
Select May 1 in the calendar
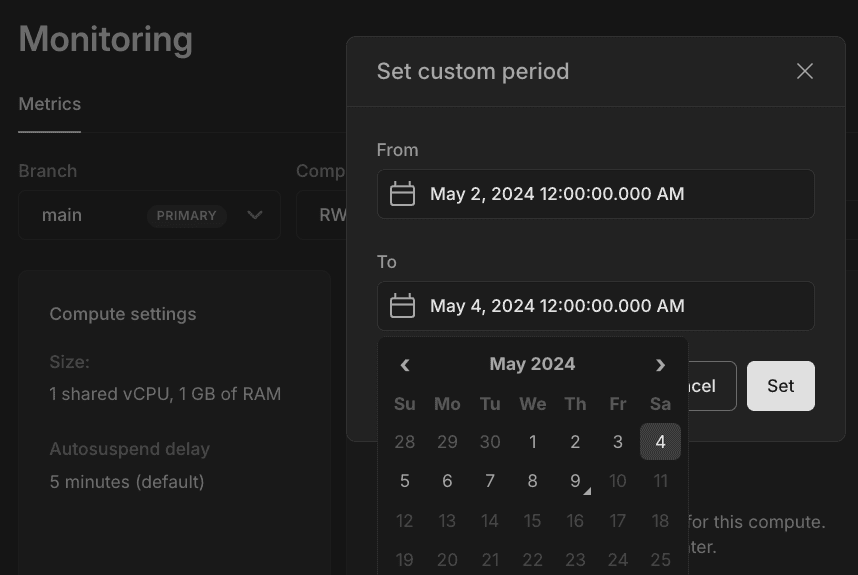click(x=533, y=442)
